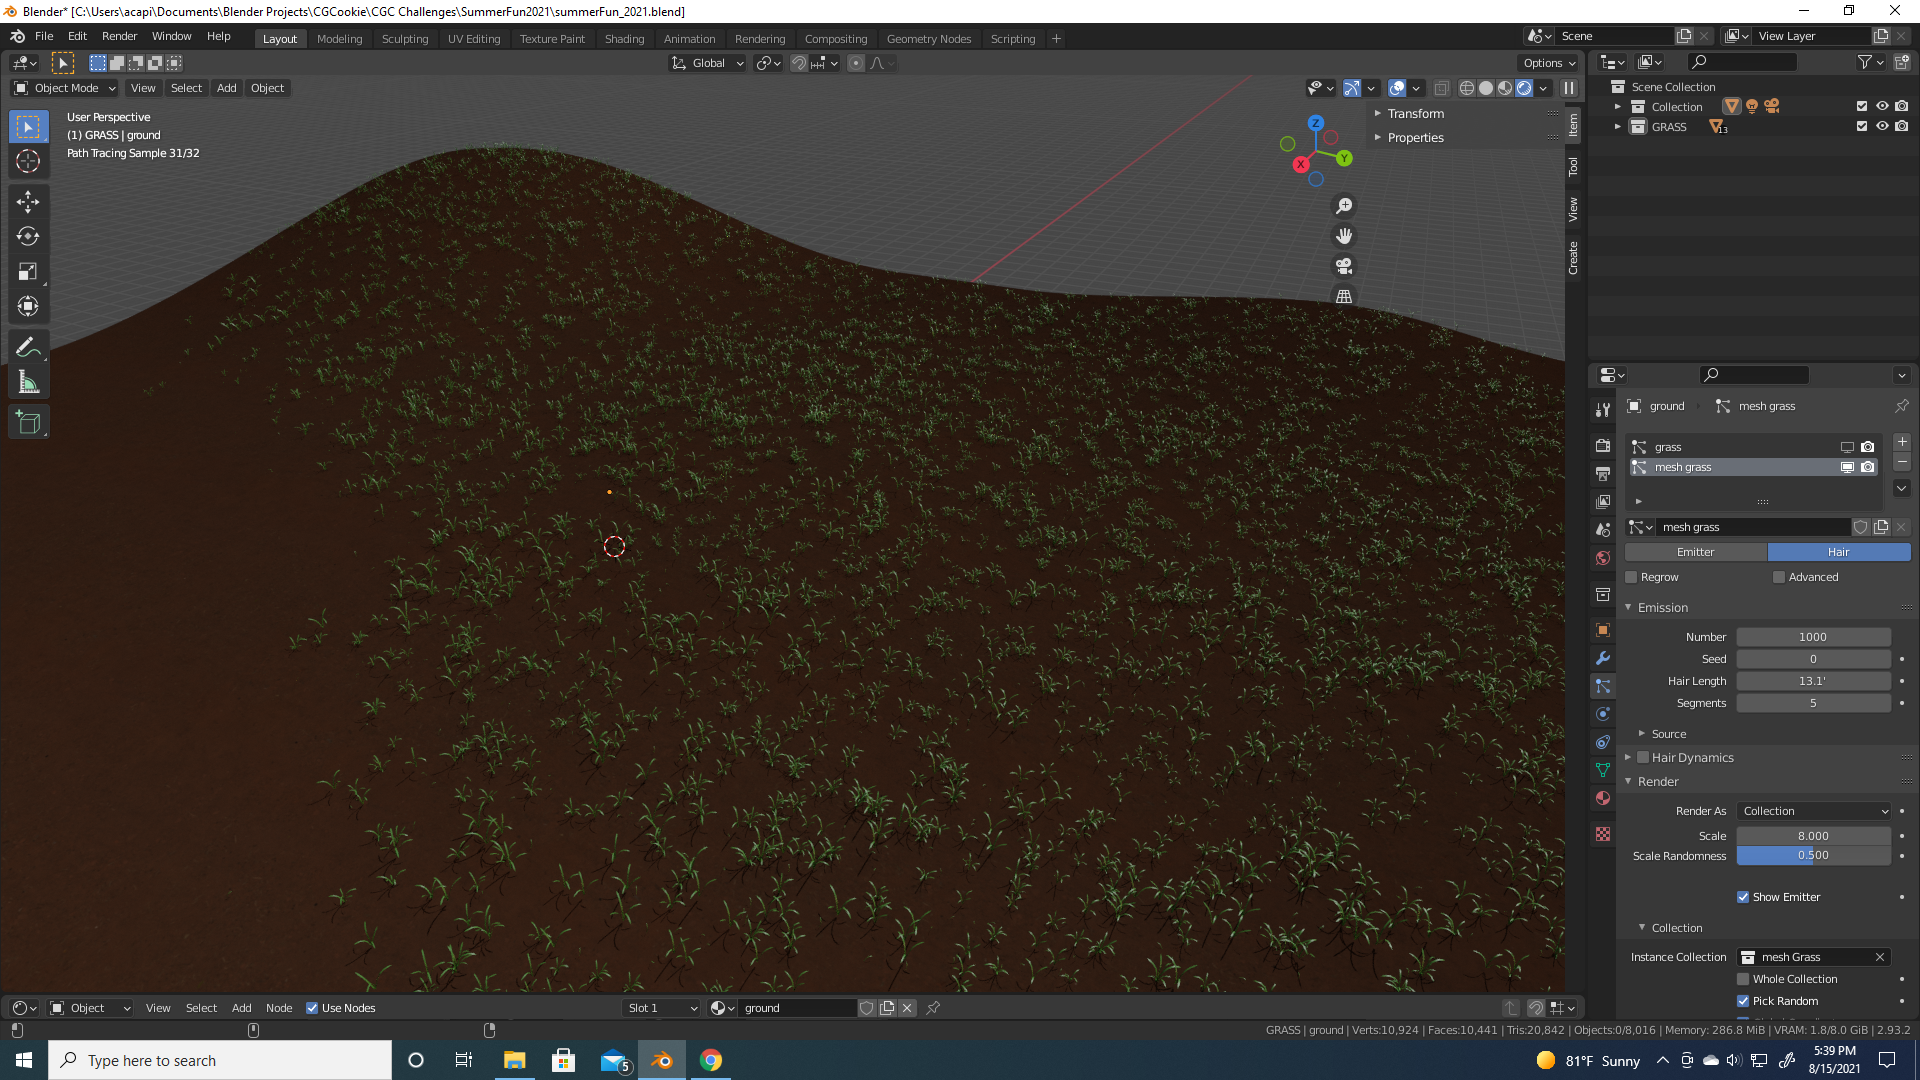Select the Move tool in the viewport toolbar
1920x1080 pixels.
(28, 201)
